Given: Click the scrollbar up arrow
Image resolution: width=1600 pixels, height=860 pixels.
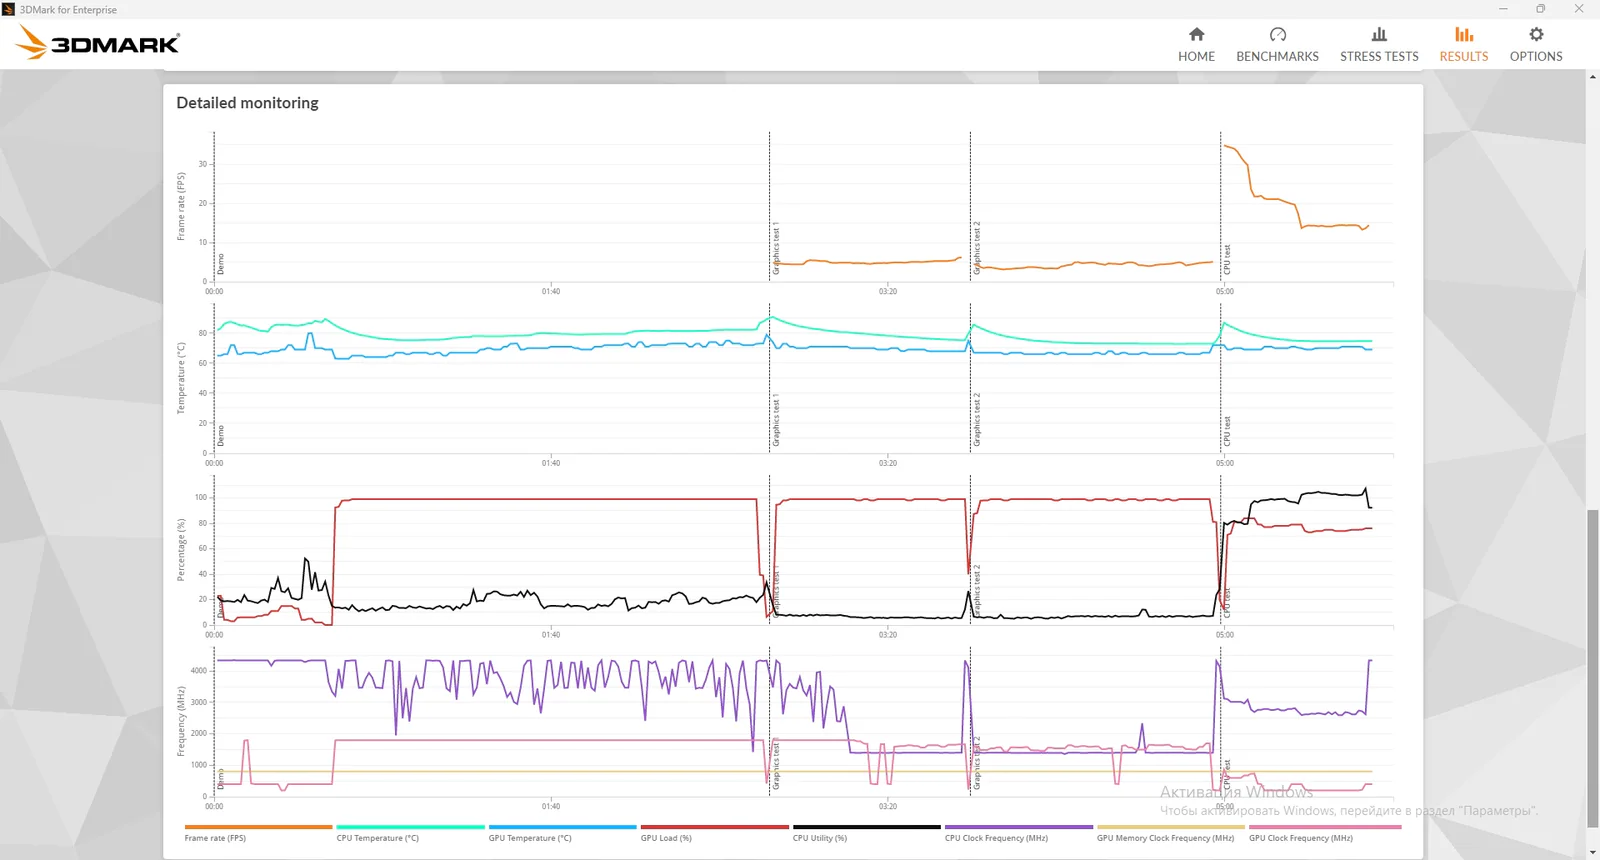Looking at the screenshot, I should pos(1592,79).
